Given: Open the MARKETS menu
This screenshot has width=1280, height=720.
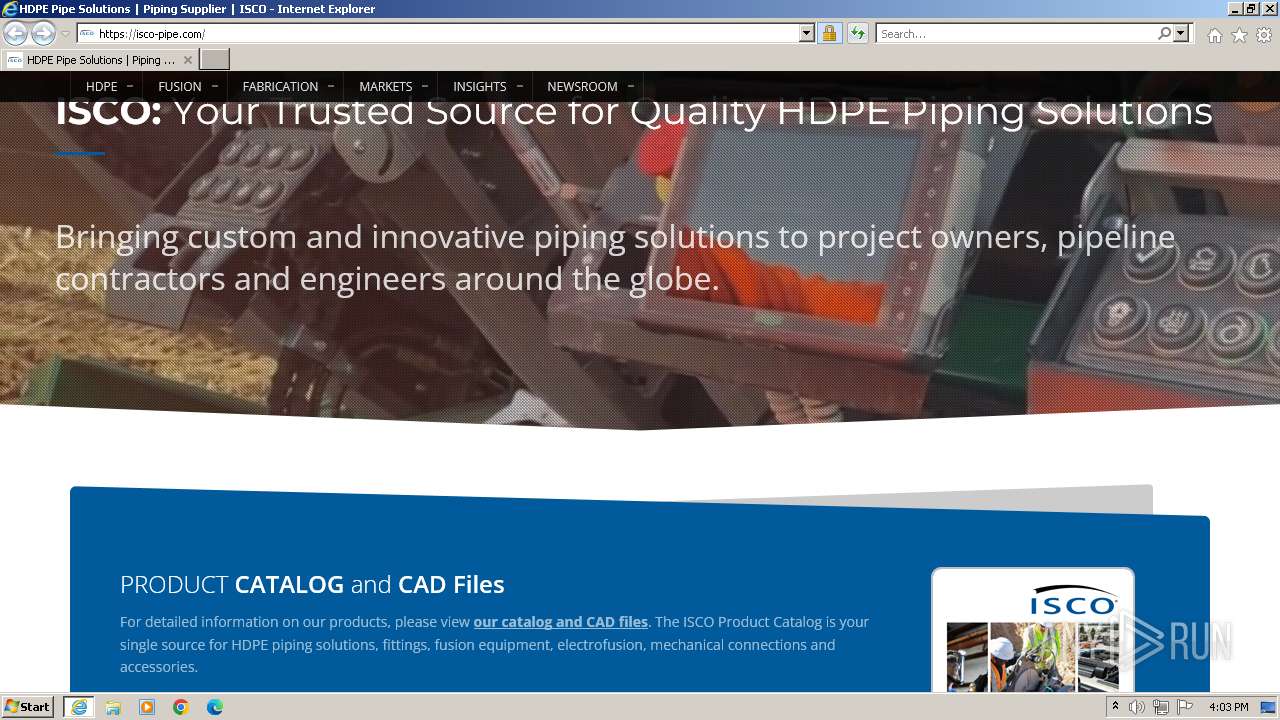Looking at the screenshot, I should pyautogui.click(x=386, y=86).
